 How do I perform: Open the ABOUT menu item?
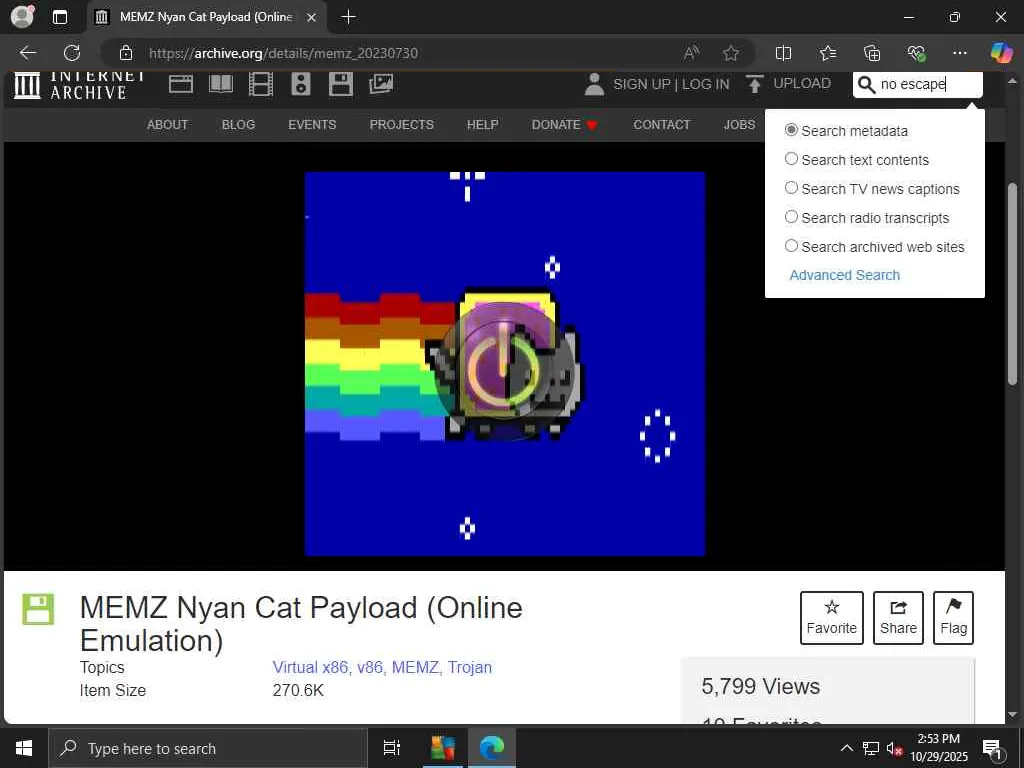coord(167,125)
